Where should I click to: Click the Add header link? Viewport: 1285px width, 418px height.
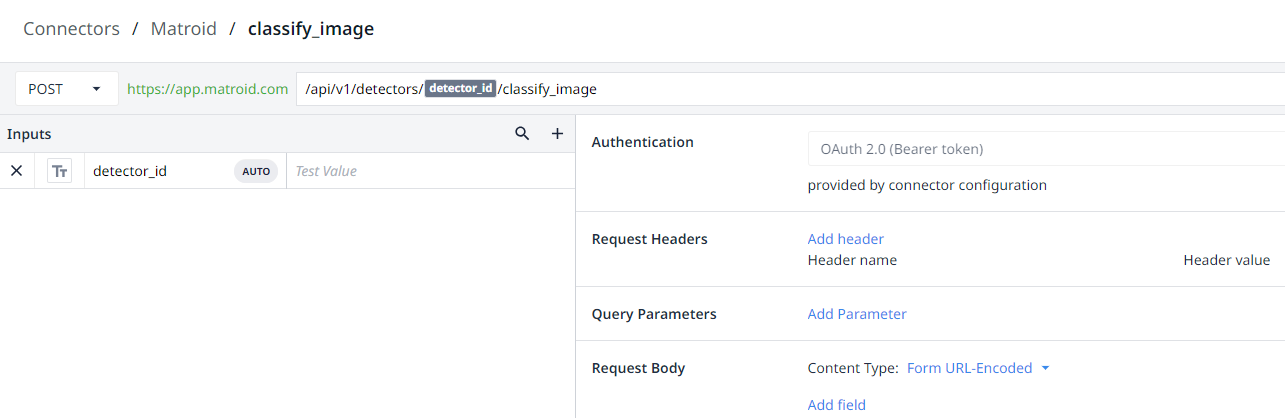coord(845,239)
